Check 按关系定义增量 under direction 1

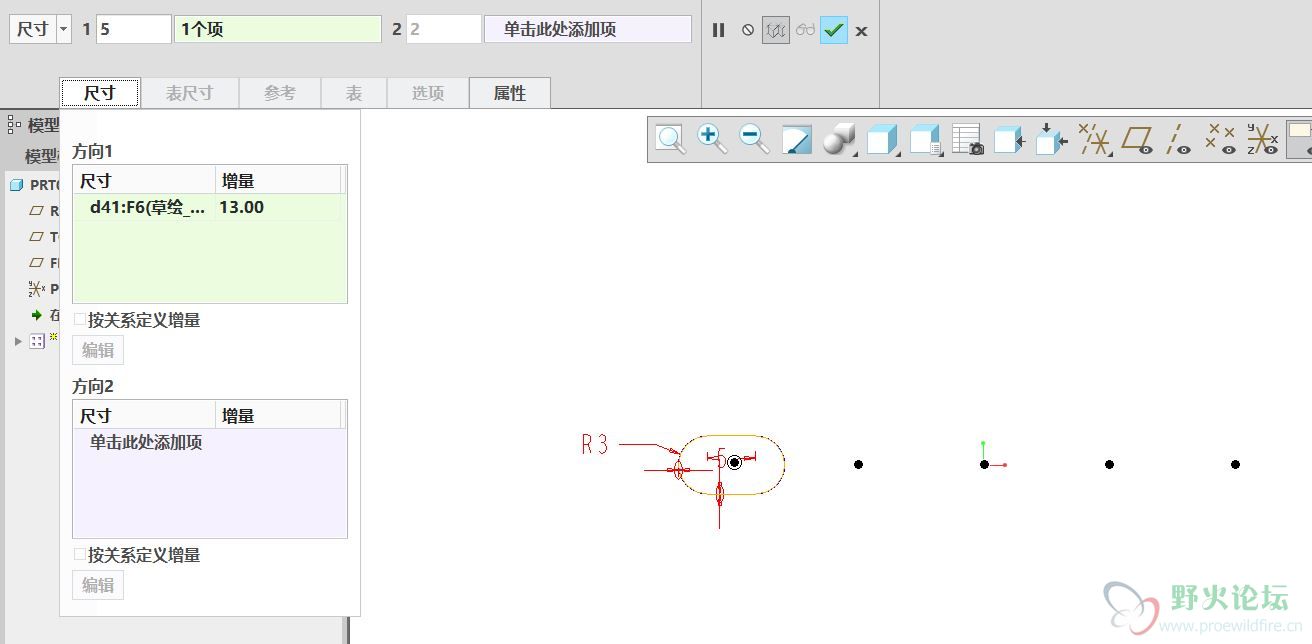[80, 320]
